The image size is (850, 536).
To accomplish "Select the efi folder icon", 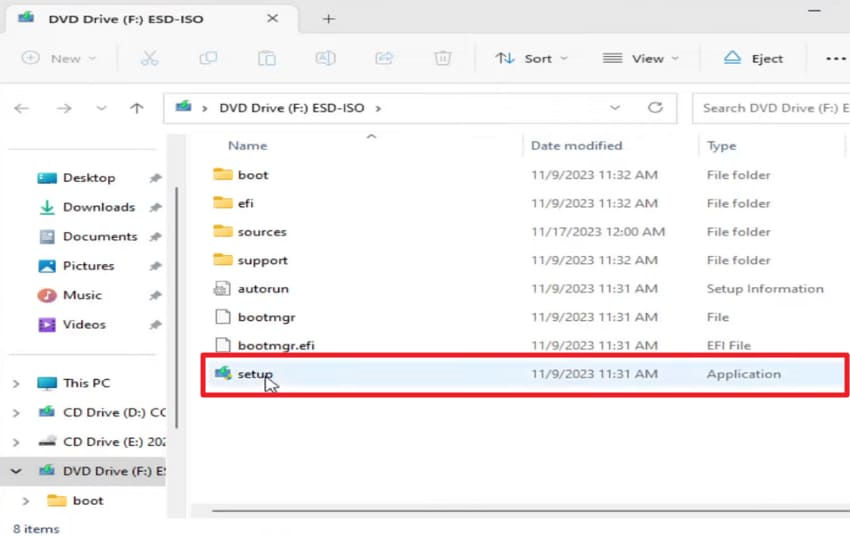I will [x=222, y=203].
